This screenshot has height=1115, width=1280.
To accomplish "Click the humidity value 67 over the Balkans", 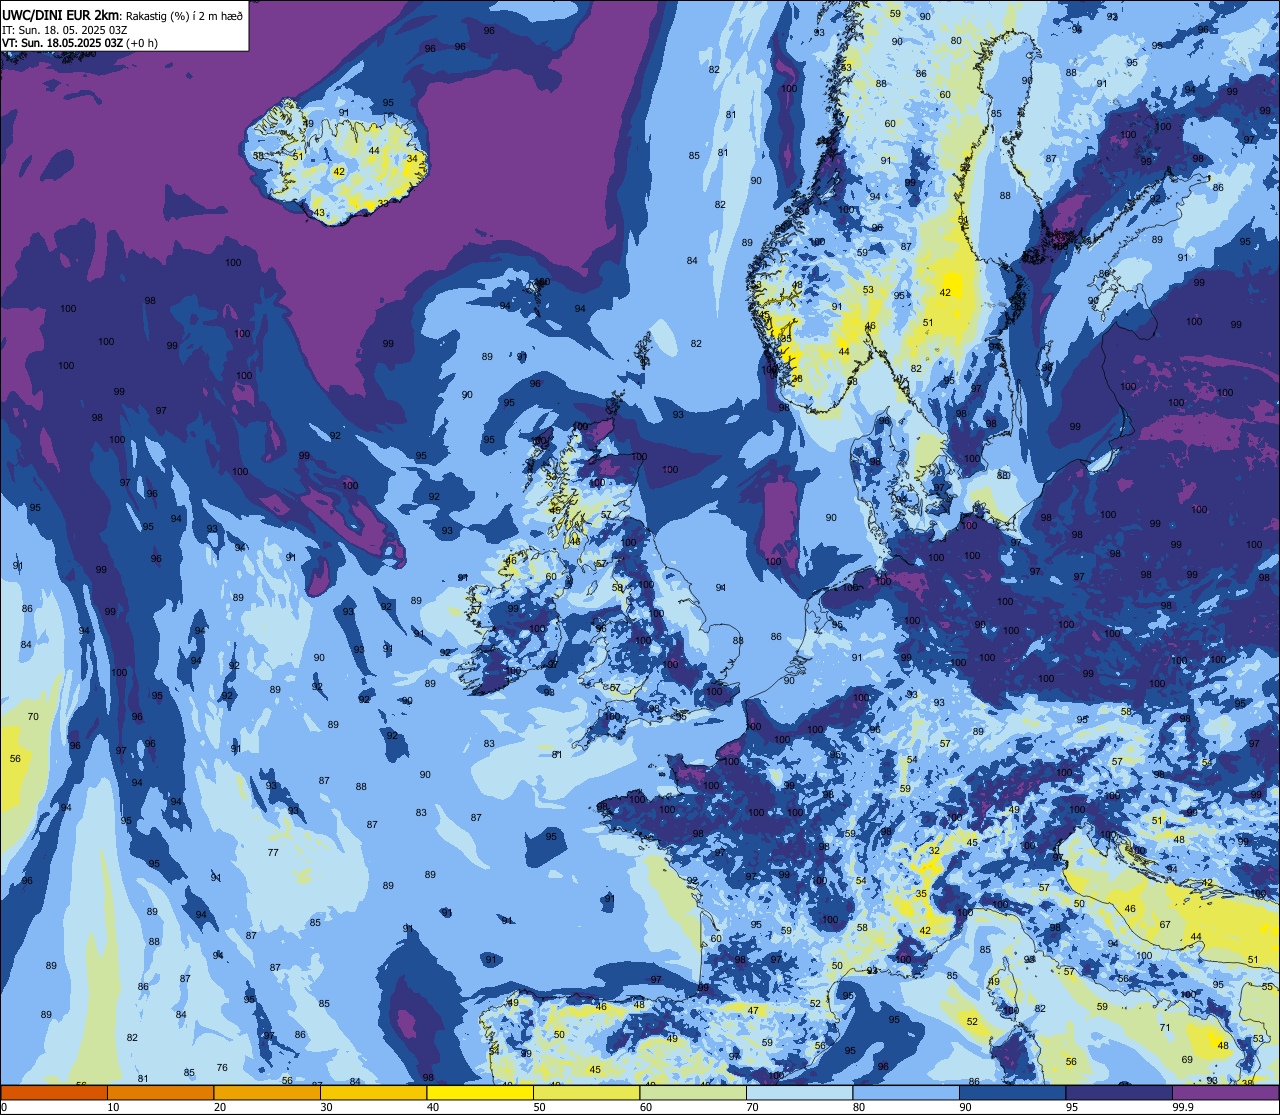I will click(x=1165, y=924).
